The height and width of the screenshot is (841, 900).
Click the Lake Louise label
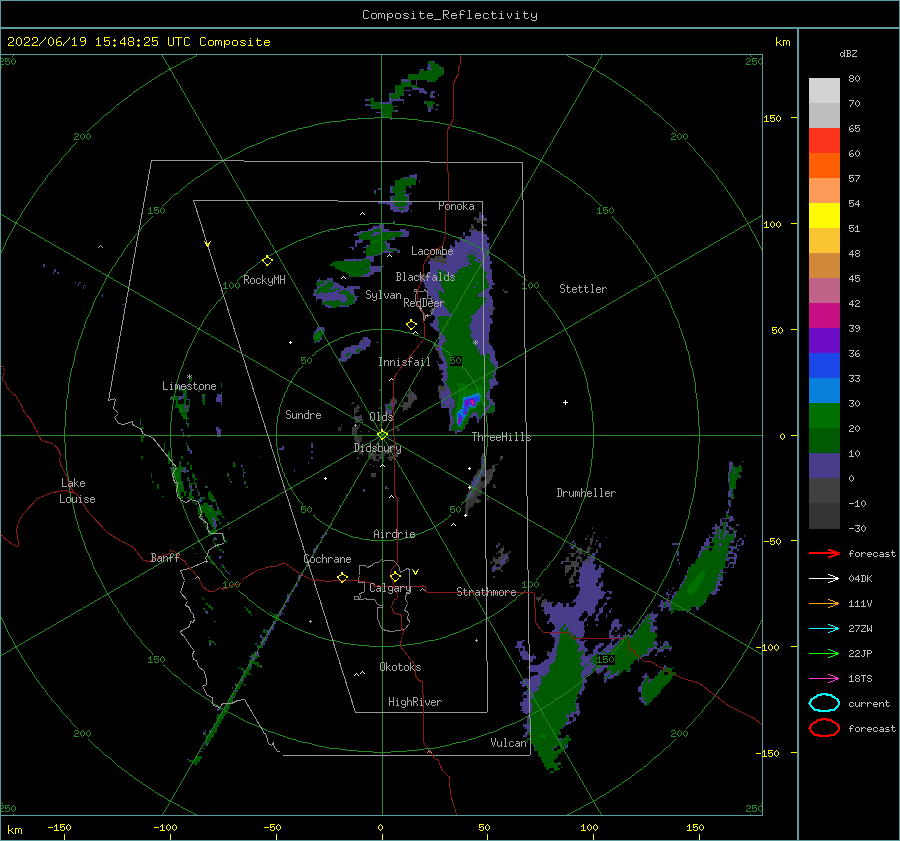click(78, 491)
